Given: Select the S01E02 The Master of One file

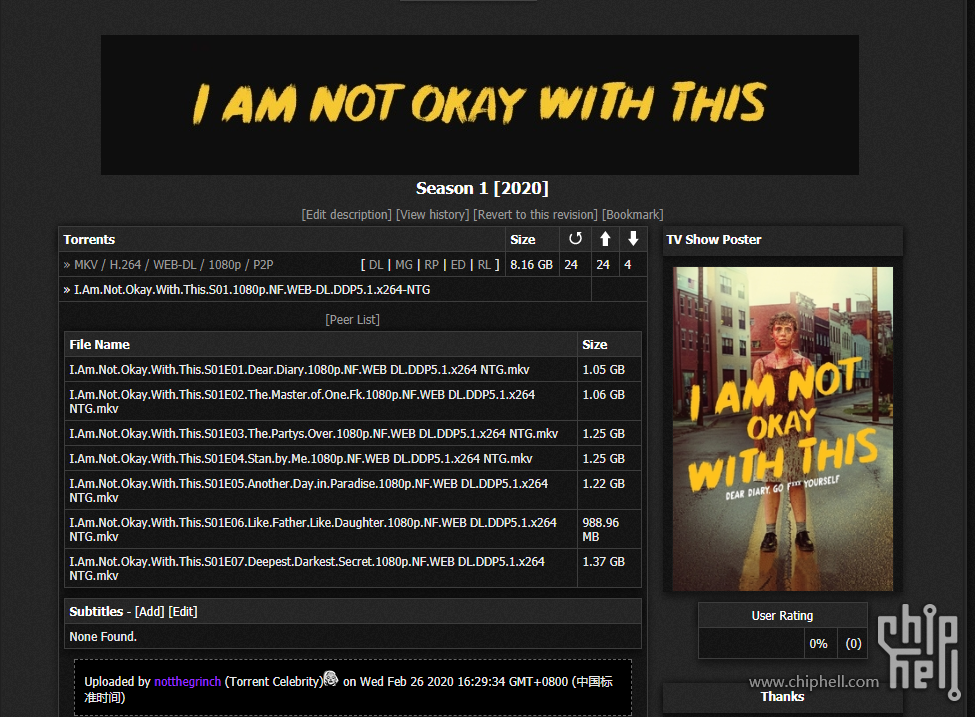Looking at the screenshot, I should [x=302, y=401].
